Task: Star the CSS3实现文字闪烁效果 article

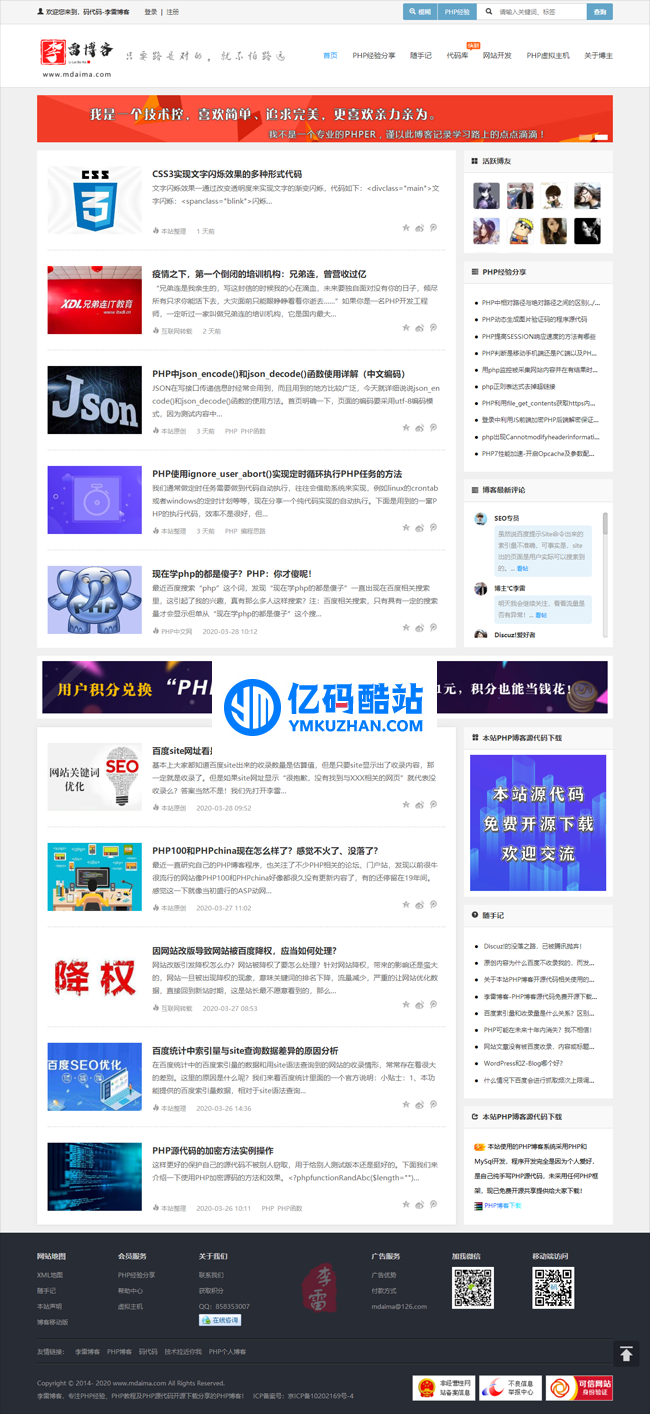Action: [x=406, y=228]
